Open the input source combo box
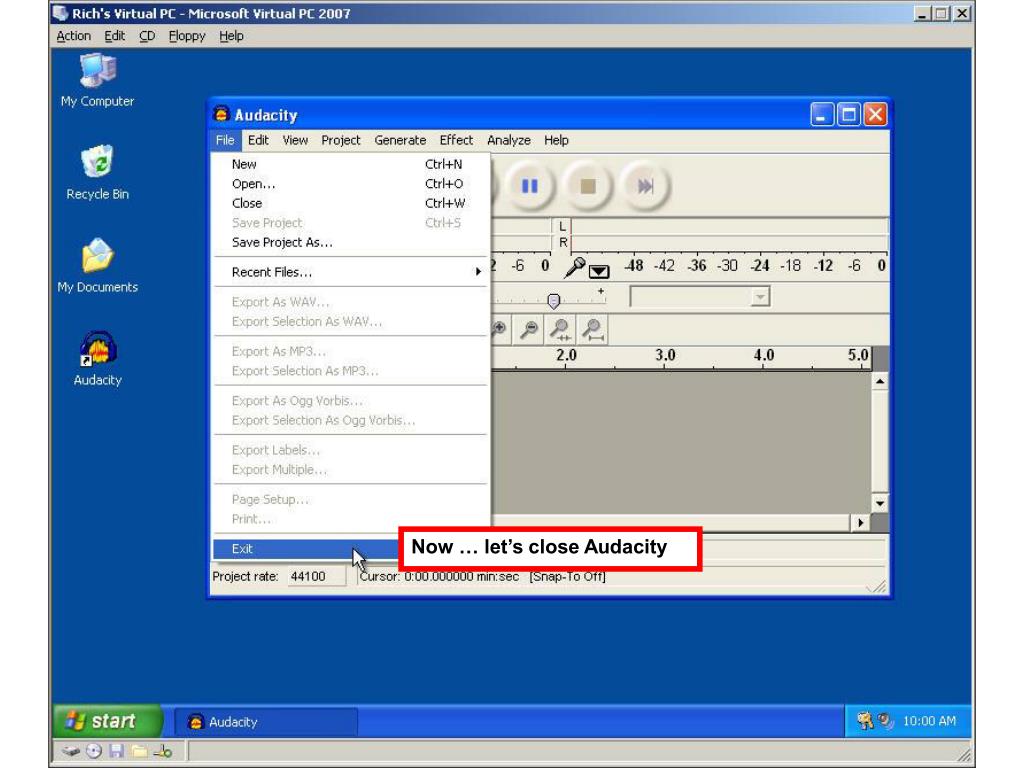The height and width of the screenshot is (768, 1024). (699, 297)
